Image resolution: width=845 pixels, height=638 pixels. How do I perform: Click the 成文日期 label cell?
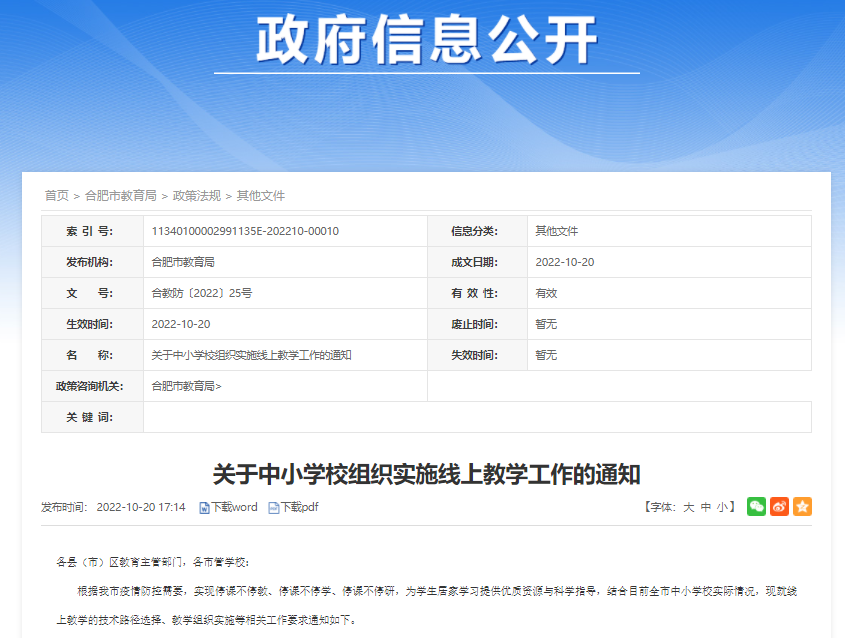click(x=477, y=262)
